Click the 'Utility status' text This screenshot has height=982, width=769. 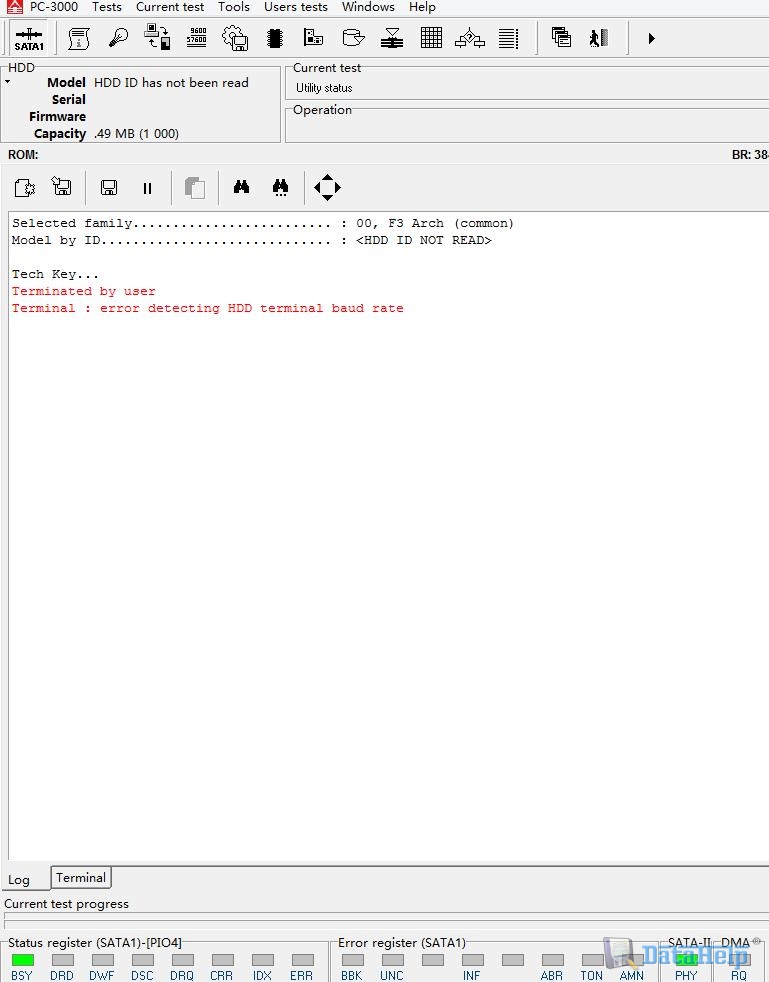pos(324,88)
